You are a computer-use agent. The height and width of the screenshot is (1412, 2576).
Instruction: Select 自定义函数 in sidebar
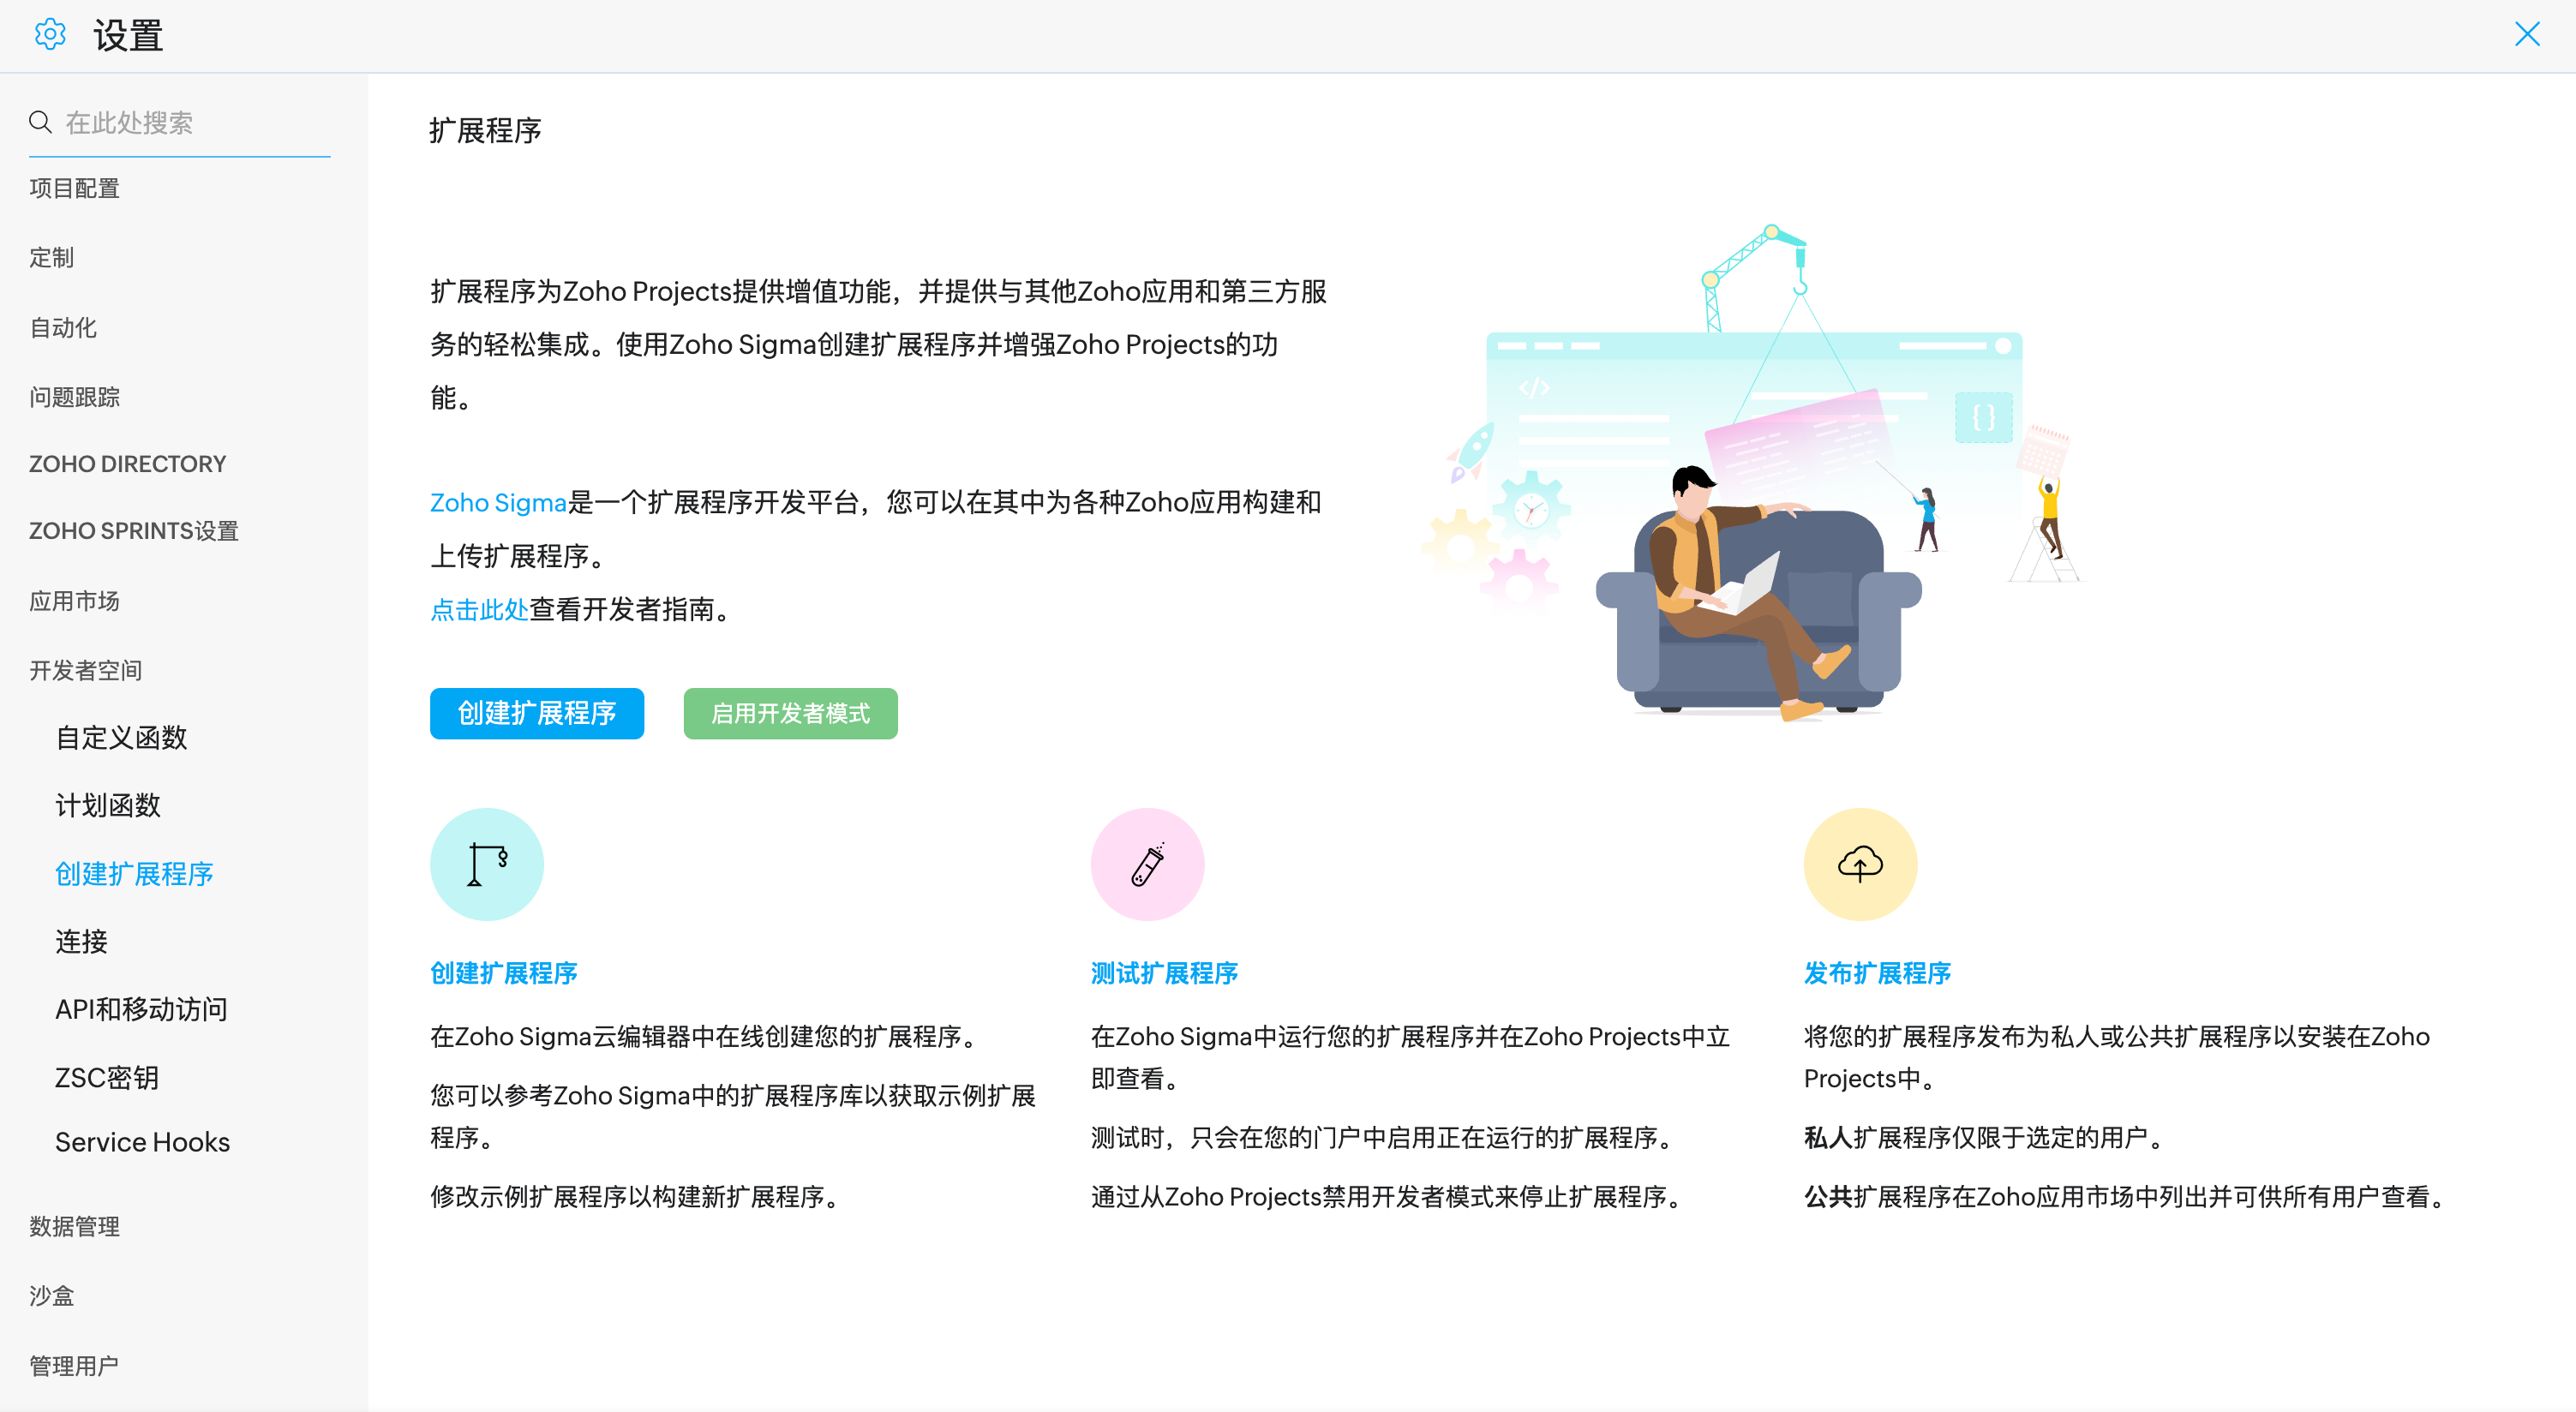tap(121, 738)
